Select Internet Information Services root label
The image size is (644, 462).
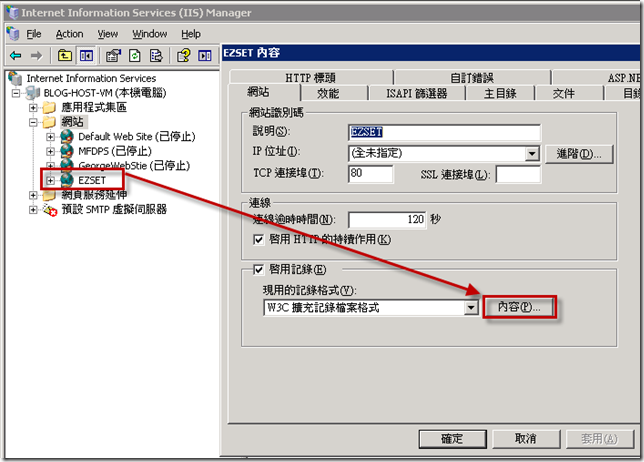pyautogui.click(x=91, y=78)
